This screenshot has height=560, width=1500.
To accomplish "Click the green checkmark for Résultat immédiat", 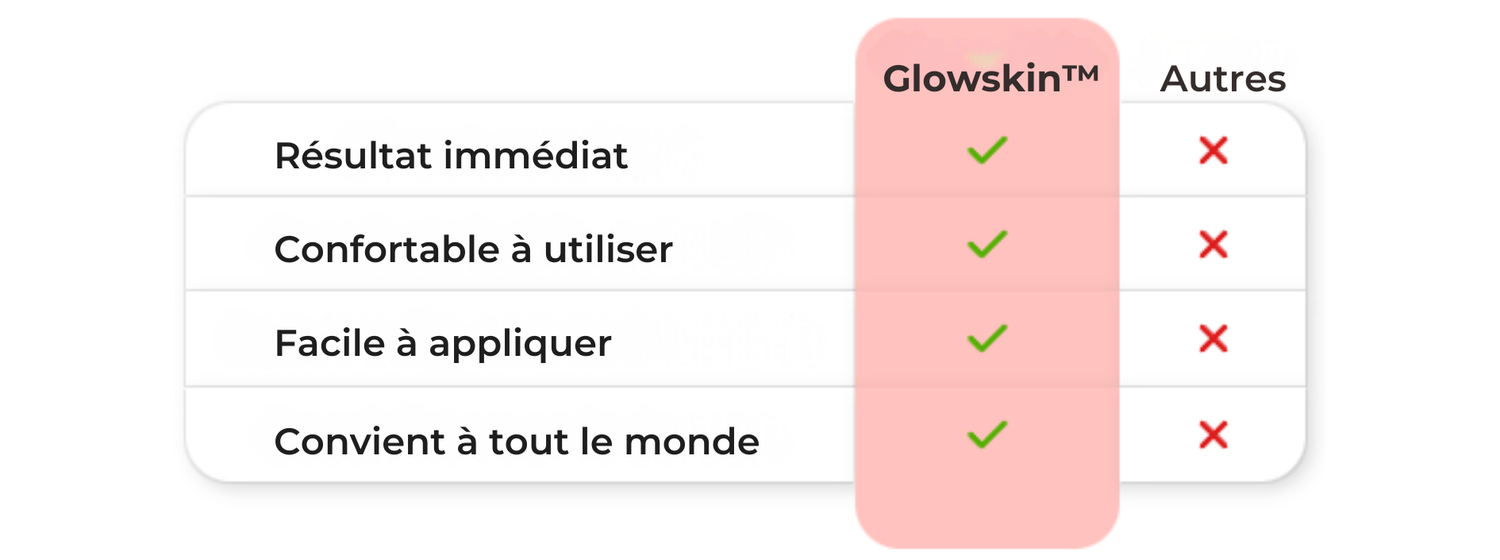I will coord(987,152).
